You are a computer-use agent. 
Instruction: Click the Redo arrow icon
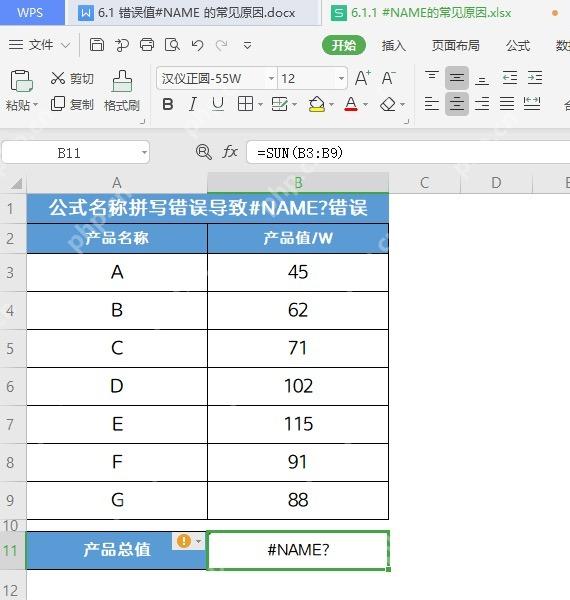(x=222, y=45)
